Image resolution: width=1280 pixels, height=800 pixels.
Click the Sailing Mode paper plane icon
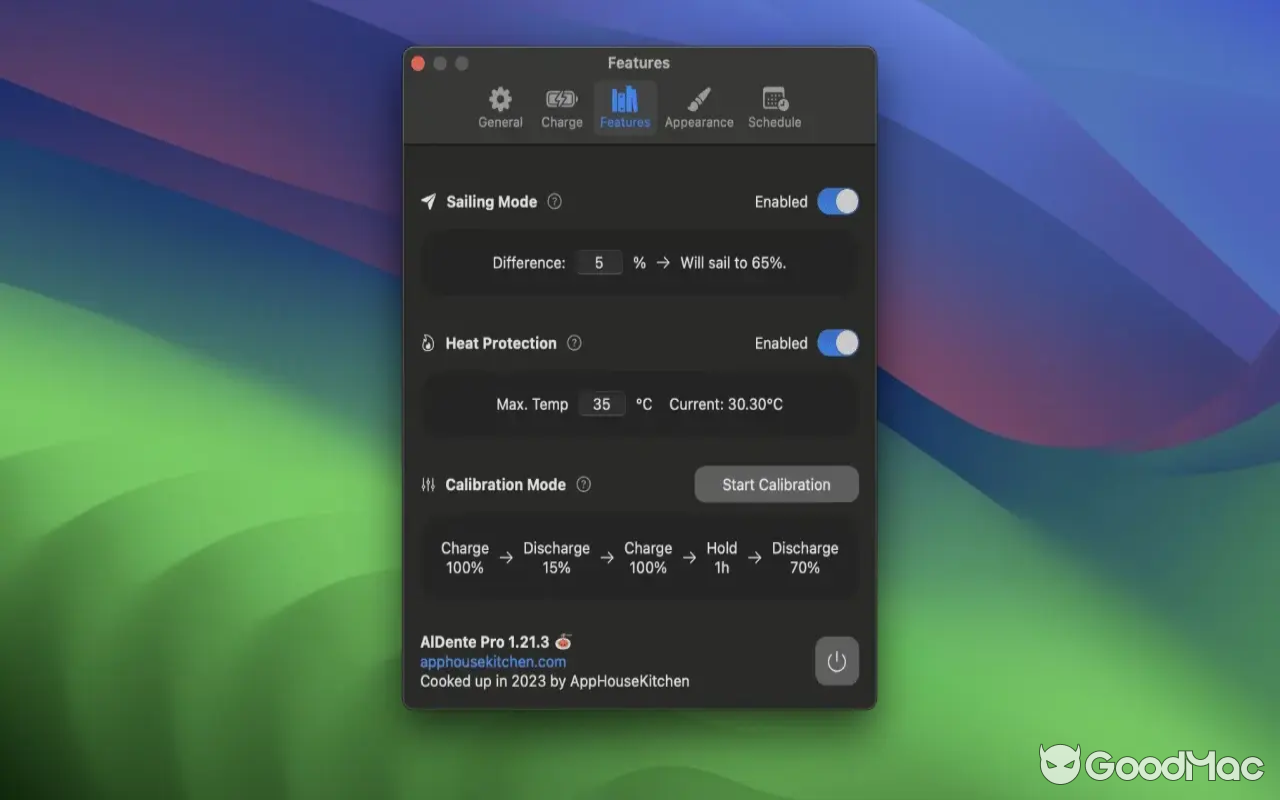429,201
